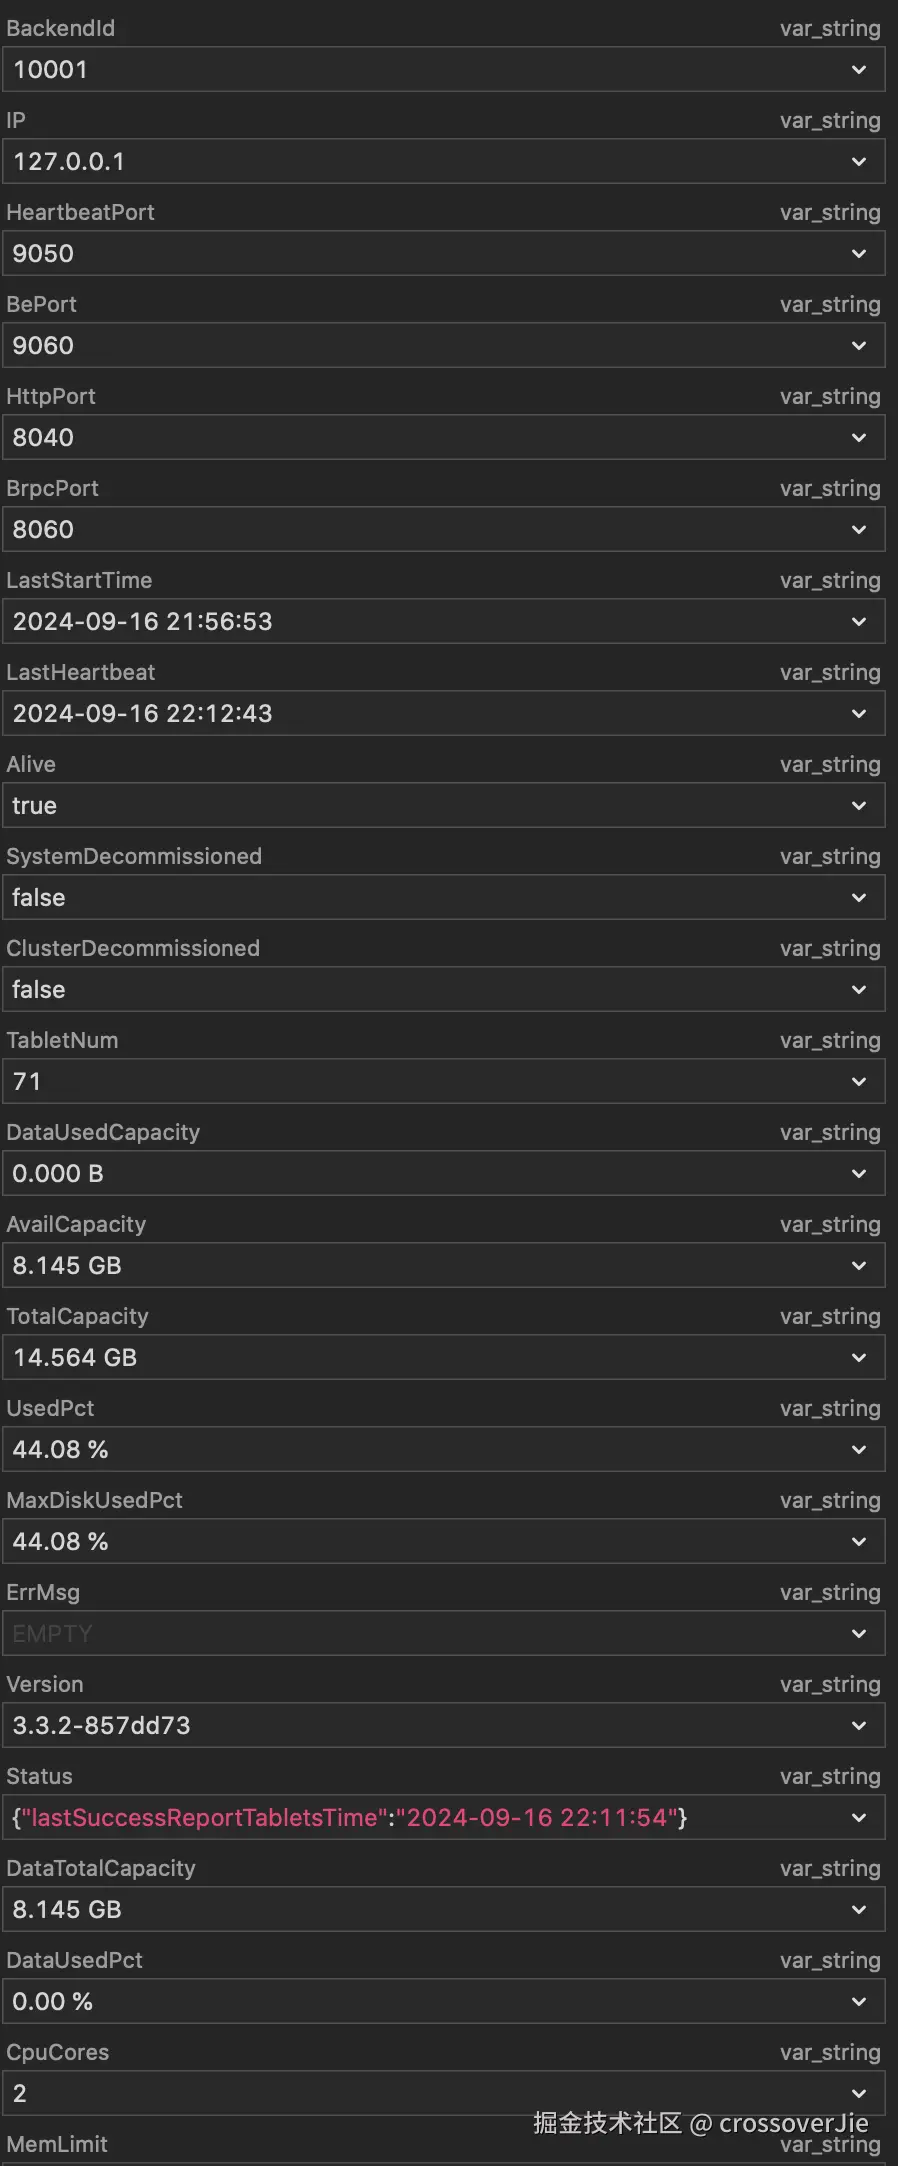The height and width of the screenshot is (2166, 898).
Task: Click the BePort 9060 chevron icon
Action: coord(858,346)
